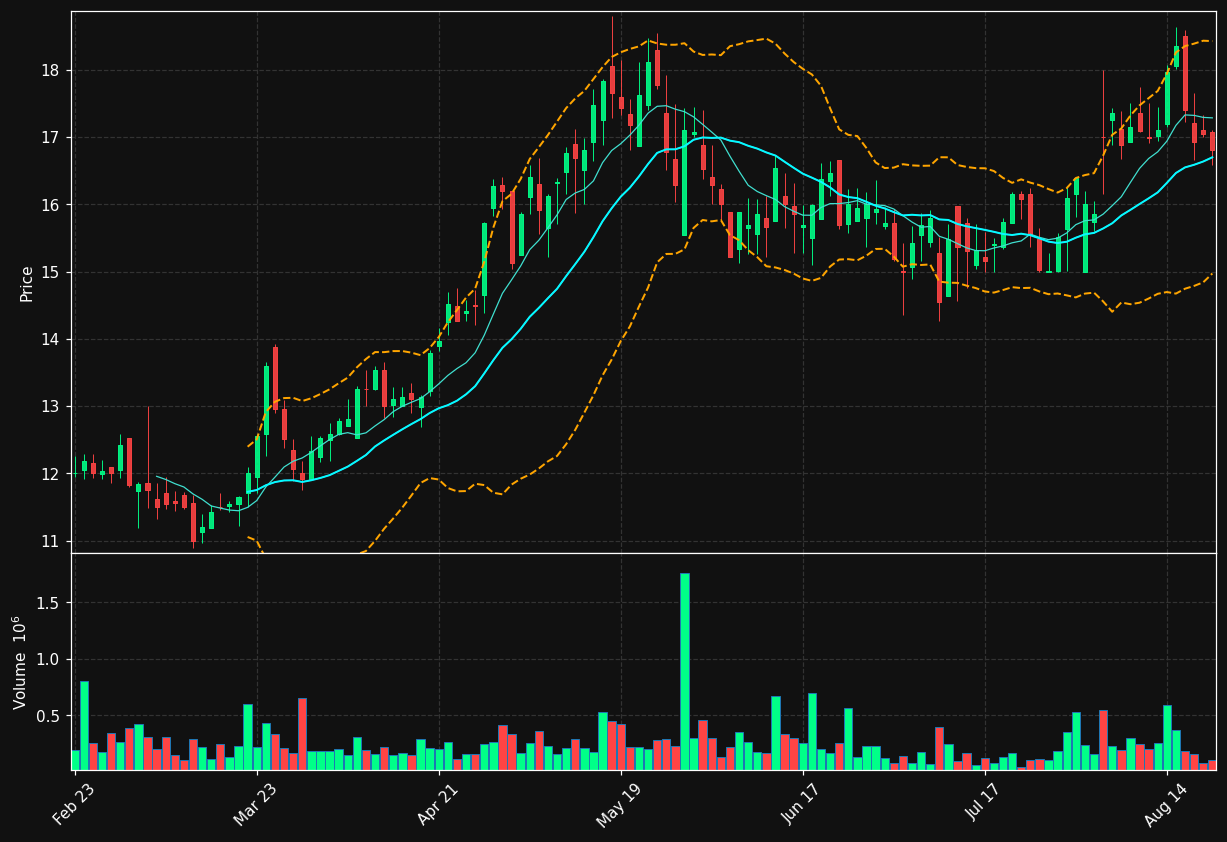Click the 'May 19' date label
The height and width of the screenshot is (842, 1227).
pos(618,803)
